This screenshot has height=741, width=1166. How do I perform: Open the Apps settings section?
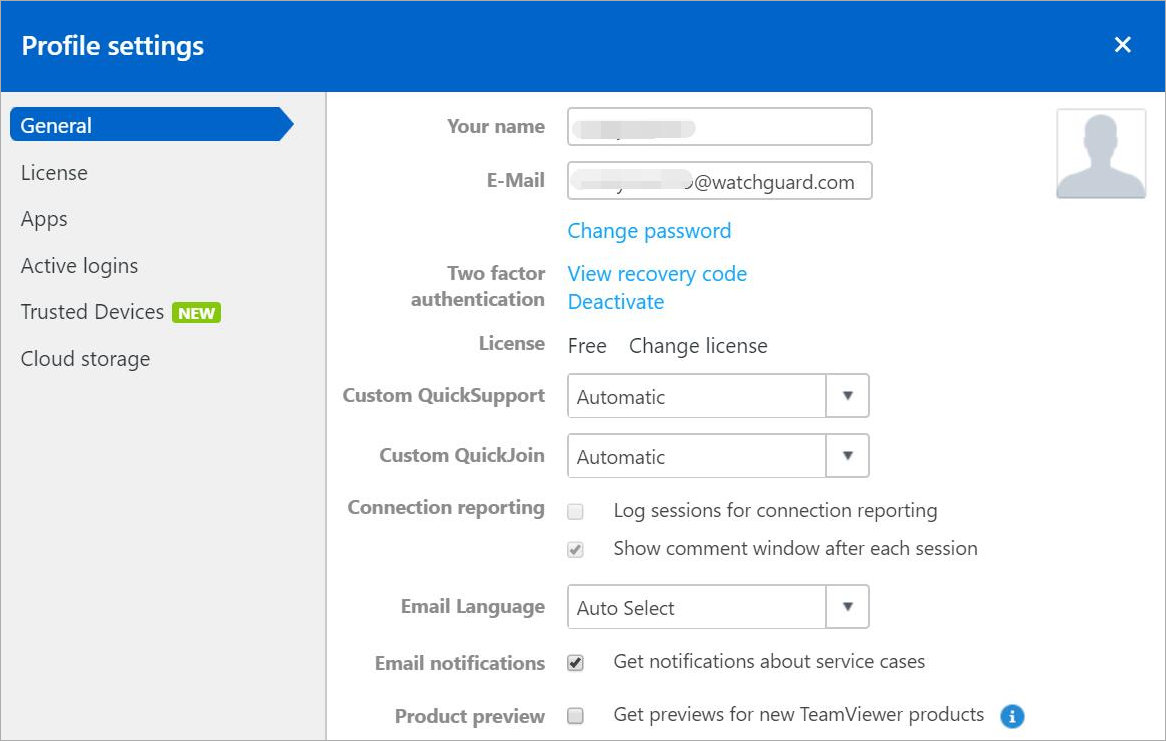(44, 219)
